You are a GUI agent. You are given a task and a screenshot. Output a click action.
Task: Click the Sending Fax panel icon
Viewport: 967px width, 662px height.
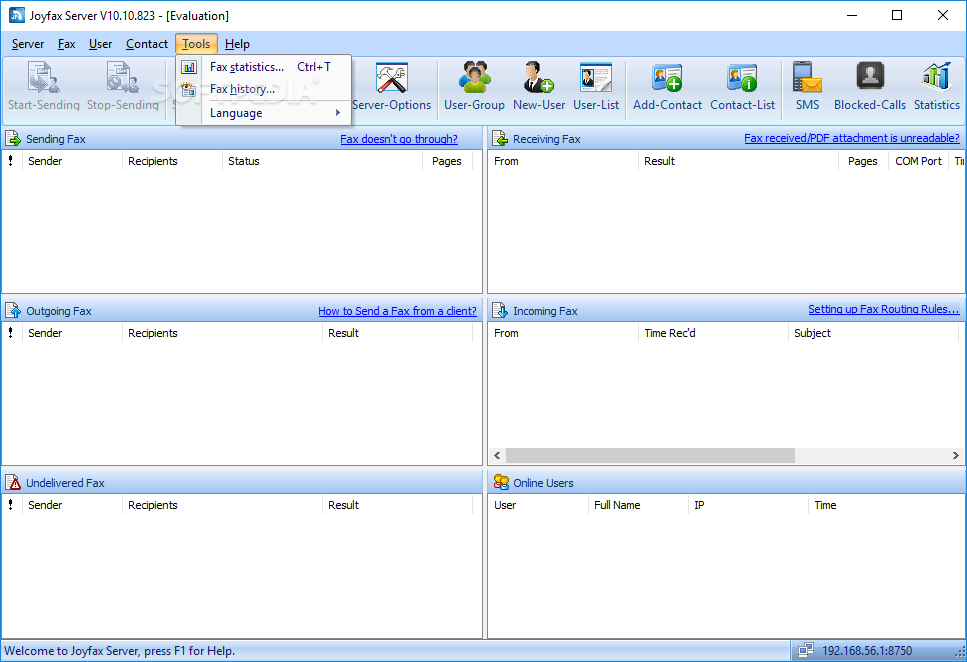pyautogui.click(x=13, y=138)
